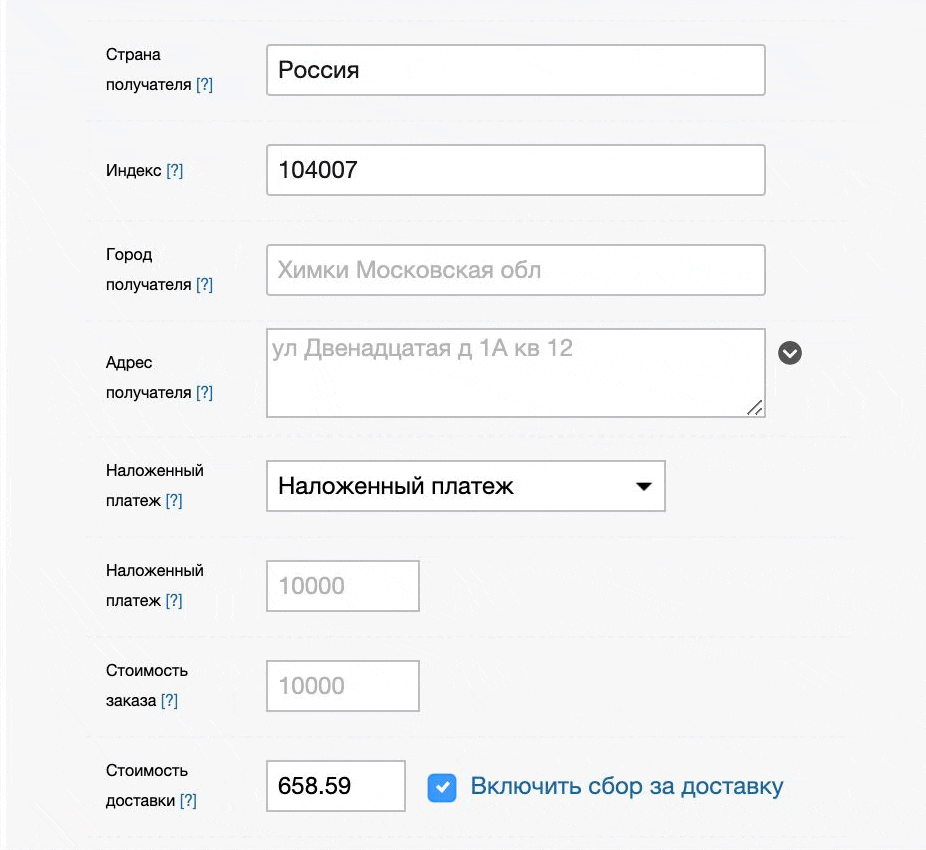This screenshot has width=926, height=850.
Task: Open the [?] hint beside Стоимость доставки
Action: [187, 801]
